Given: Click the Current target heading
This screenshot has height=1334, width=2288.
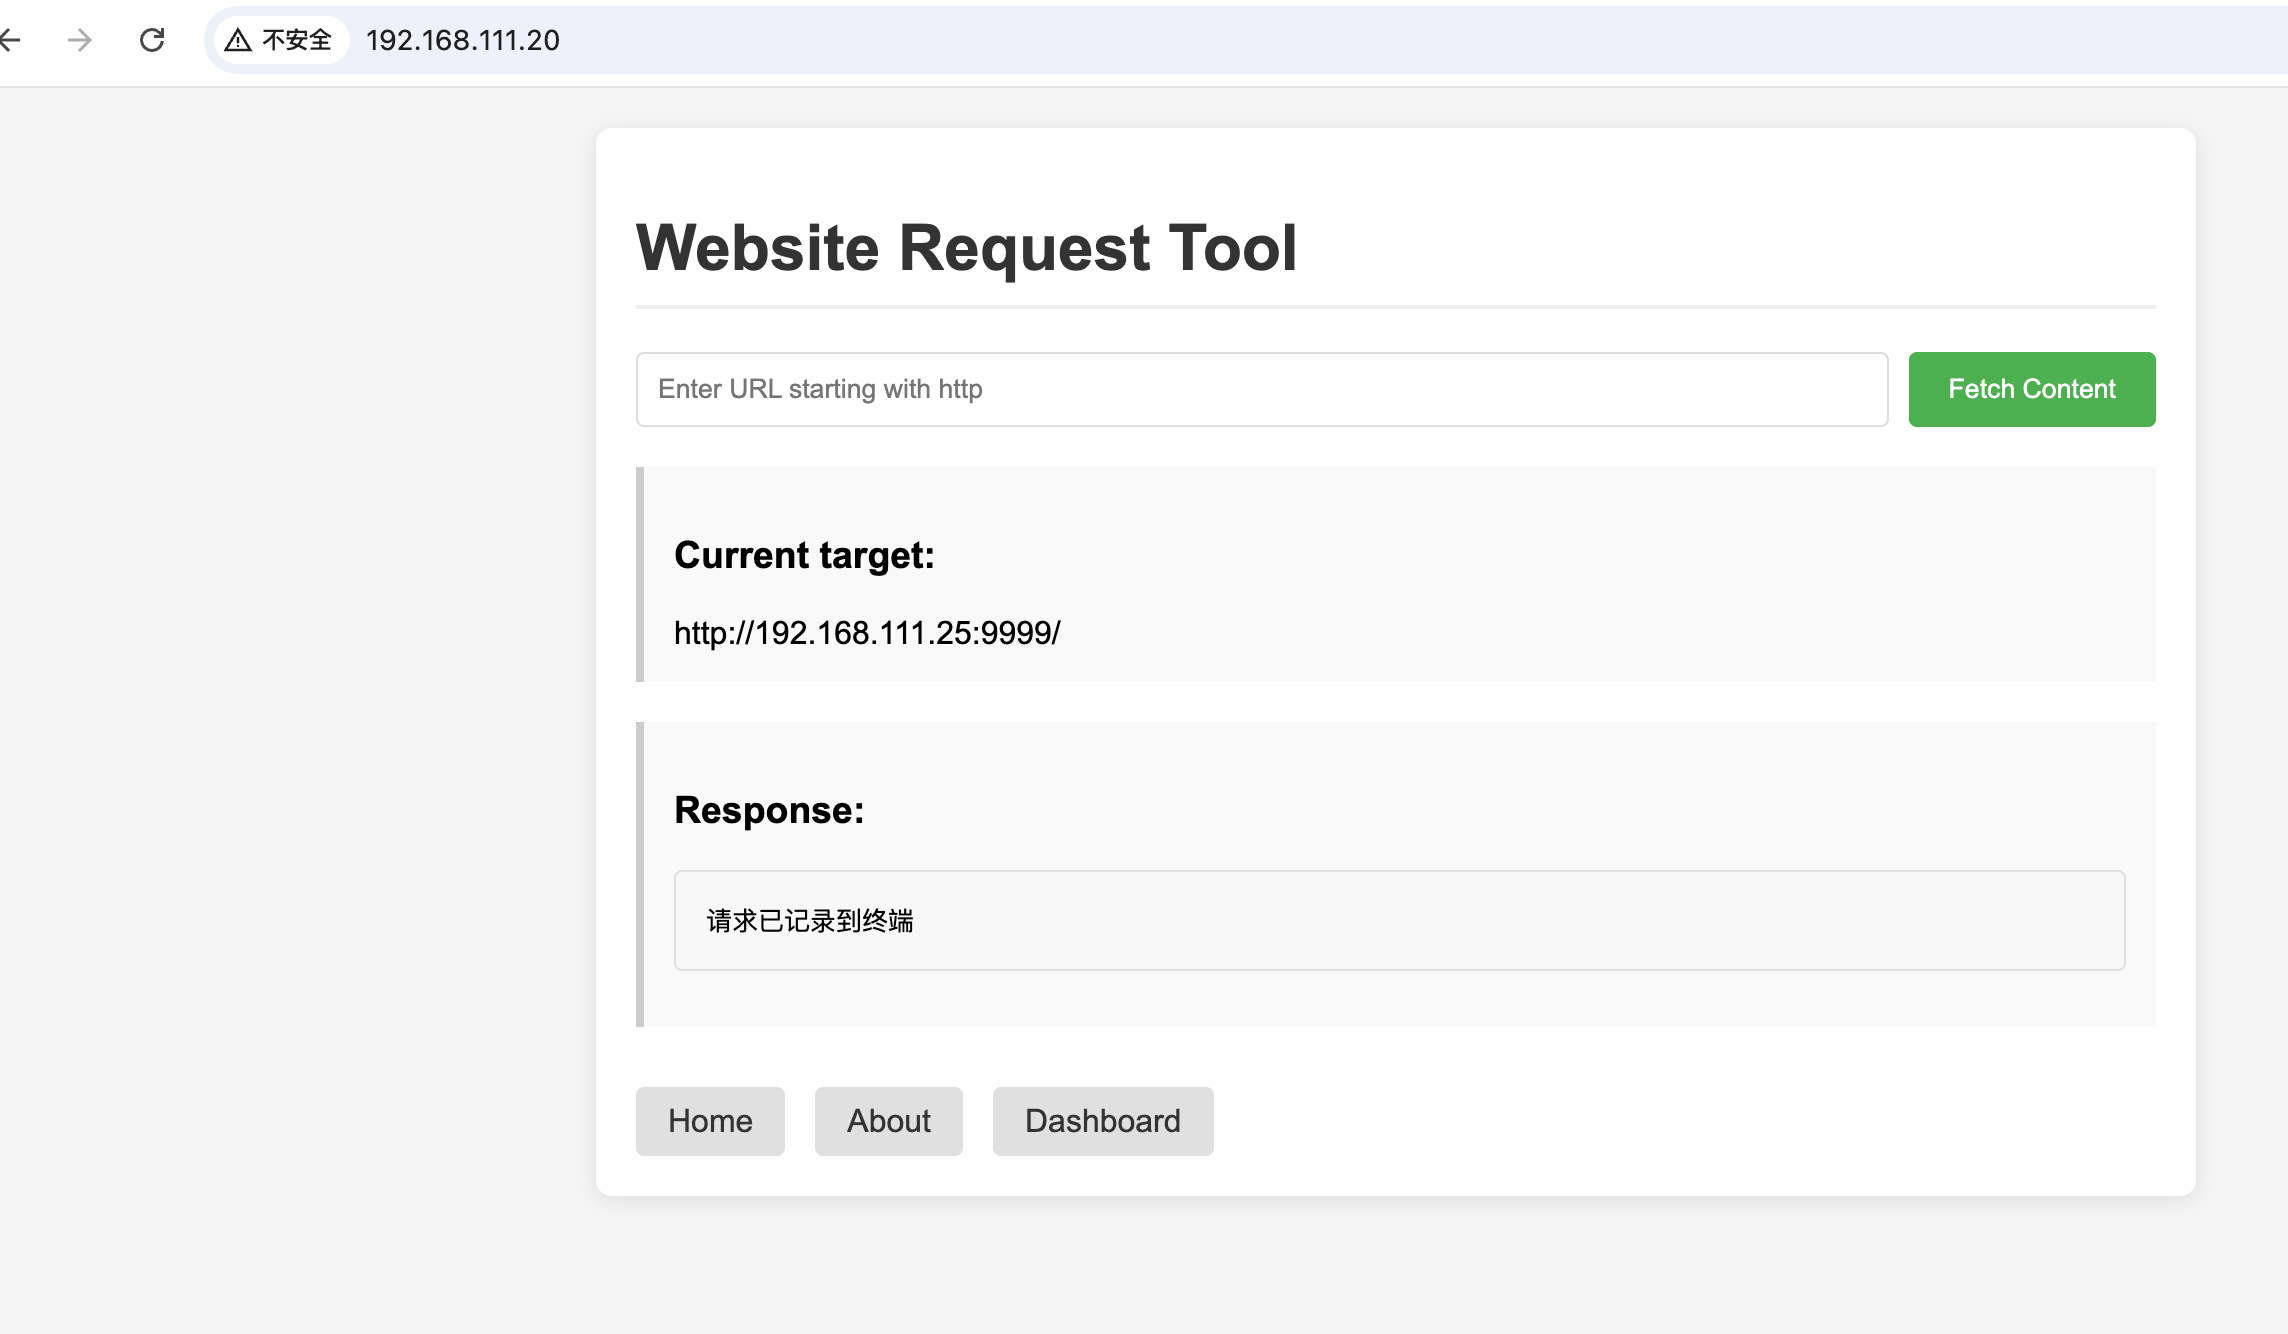Looking at the screenshot, I should (x=804, y=555).
